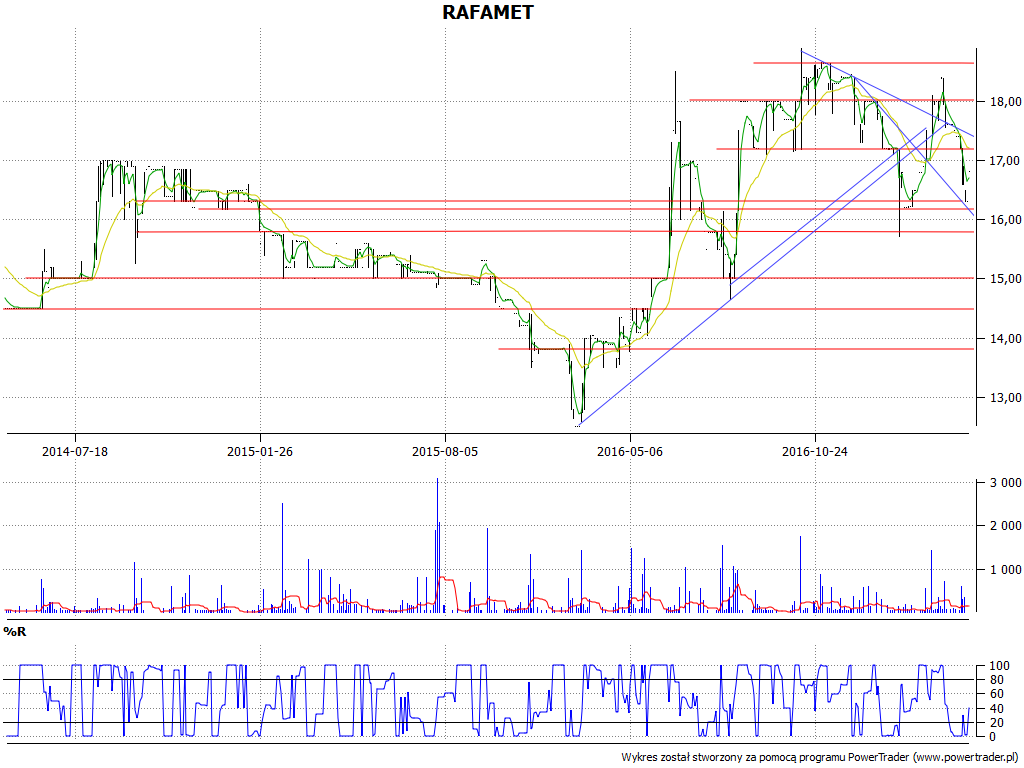Open the PowerTrader credit text
The image size is (1024, 768).
point(821,758)
